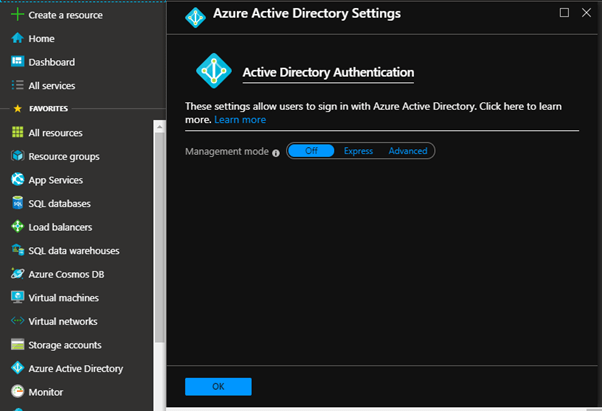Click the App Services globe icon

tap(17, 179)
